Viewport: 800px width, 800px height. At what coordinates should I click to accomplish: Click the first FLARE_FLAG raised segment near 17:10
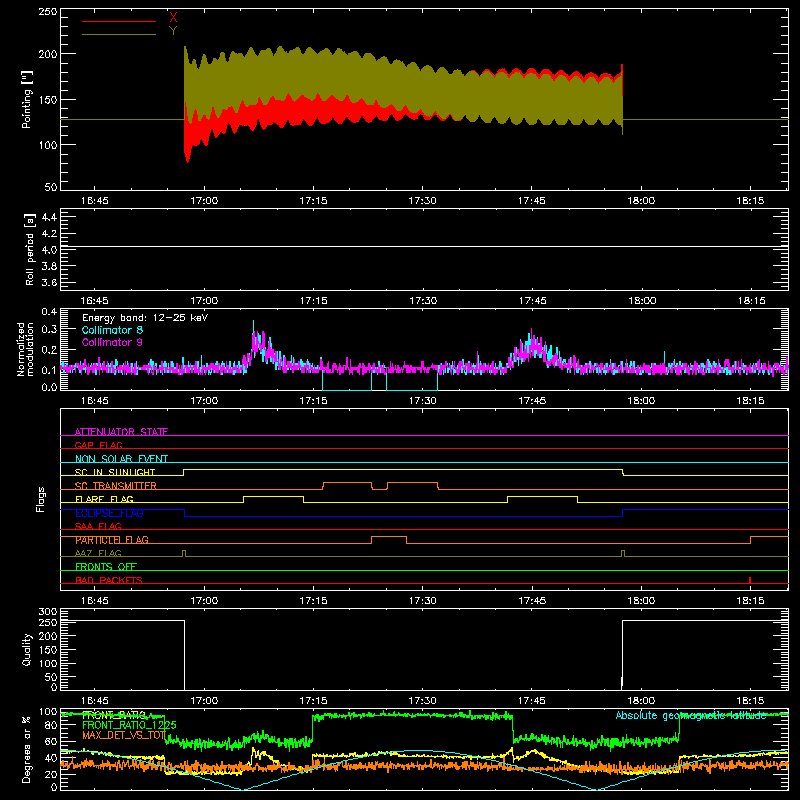tap(273, 496)
